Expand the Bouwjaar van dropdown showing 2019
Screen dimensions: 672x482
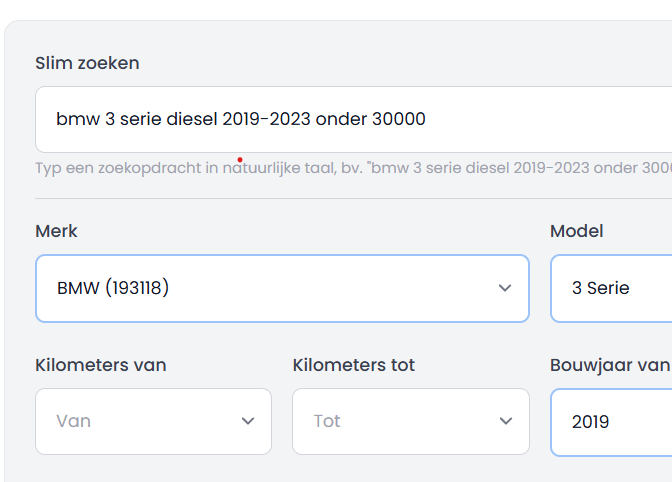(610, 421)
